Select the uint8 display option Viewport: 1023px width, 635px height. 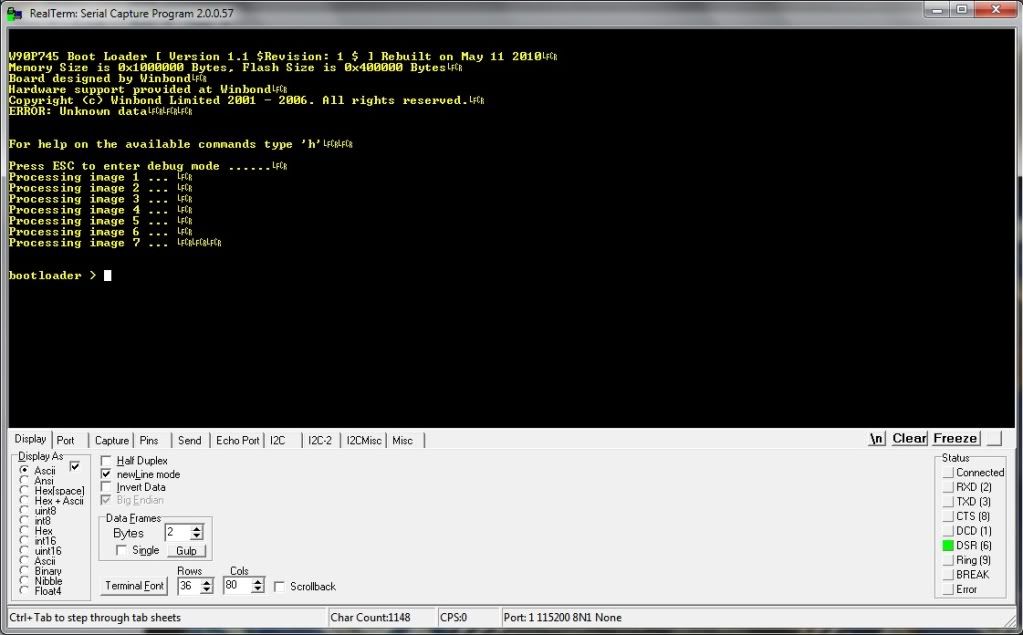point(24,511)
